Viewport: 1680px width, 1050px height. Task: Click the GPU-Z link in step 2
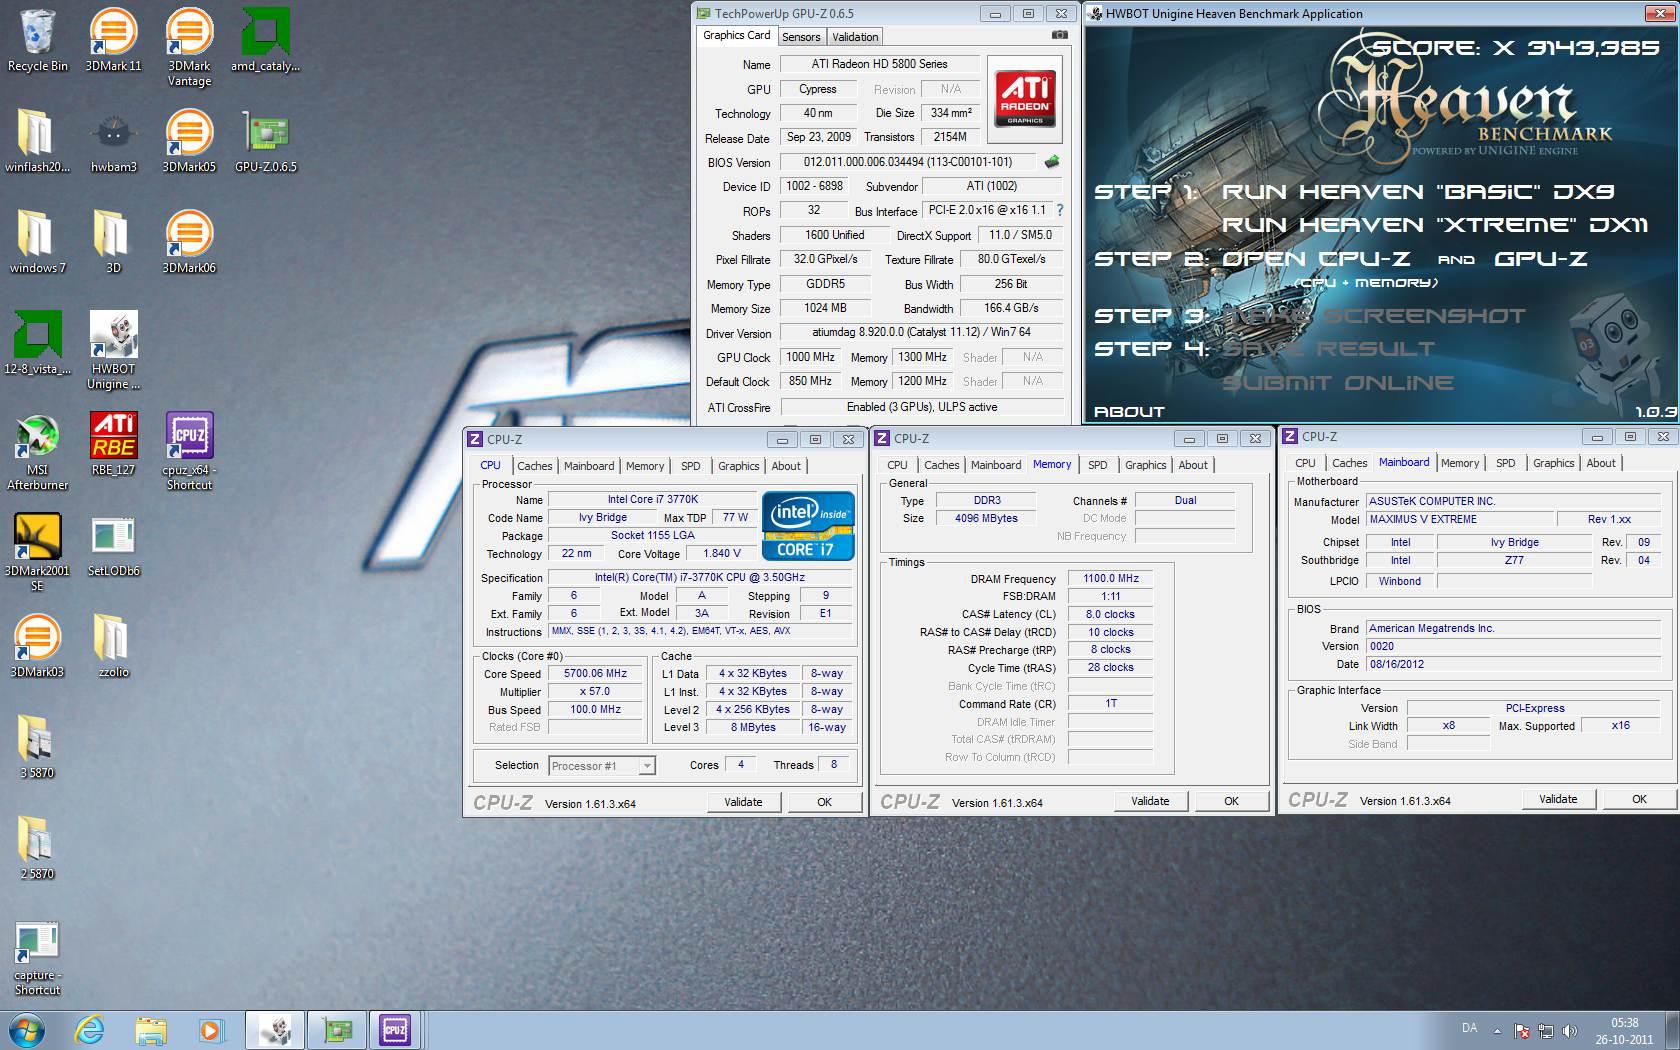pos(1541,259)
